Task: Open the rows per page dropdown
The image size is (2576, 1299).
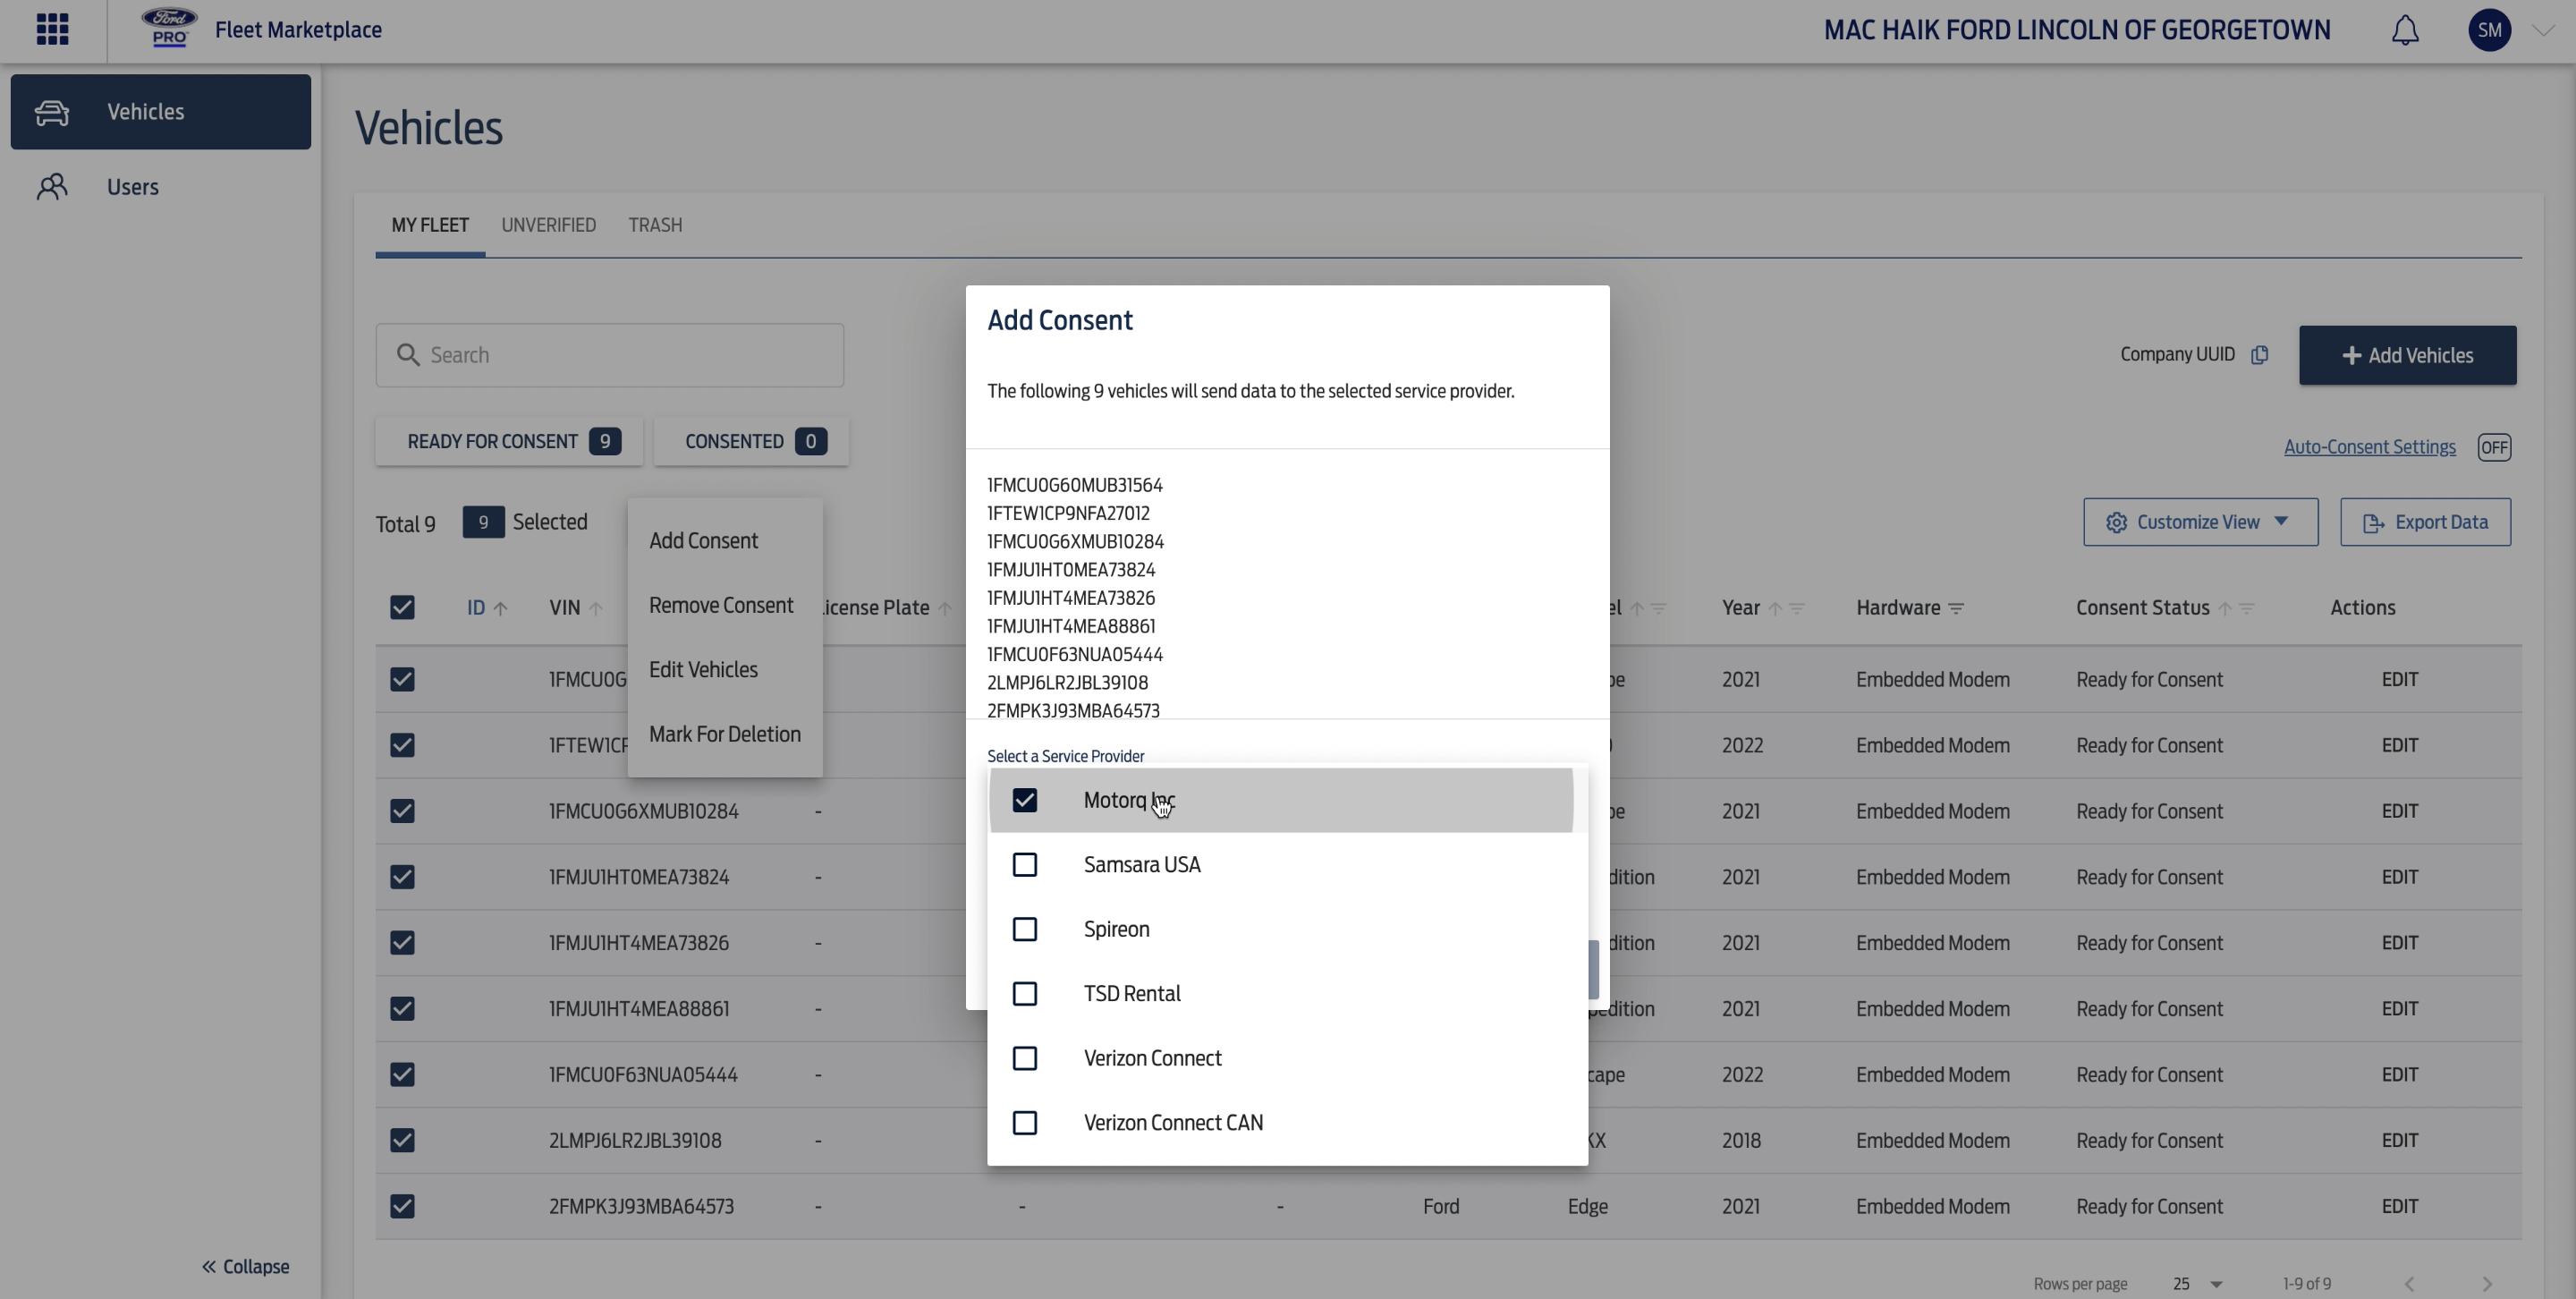Action: click(2197, 1283)
